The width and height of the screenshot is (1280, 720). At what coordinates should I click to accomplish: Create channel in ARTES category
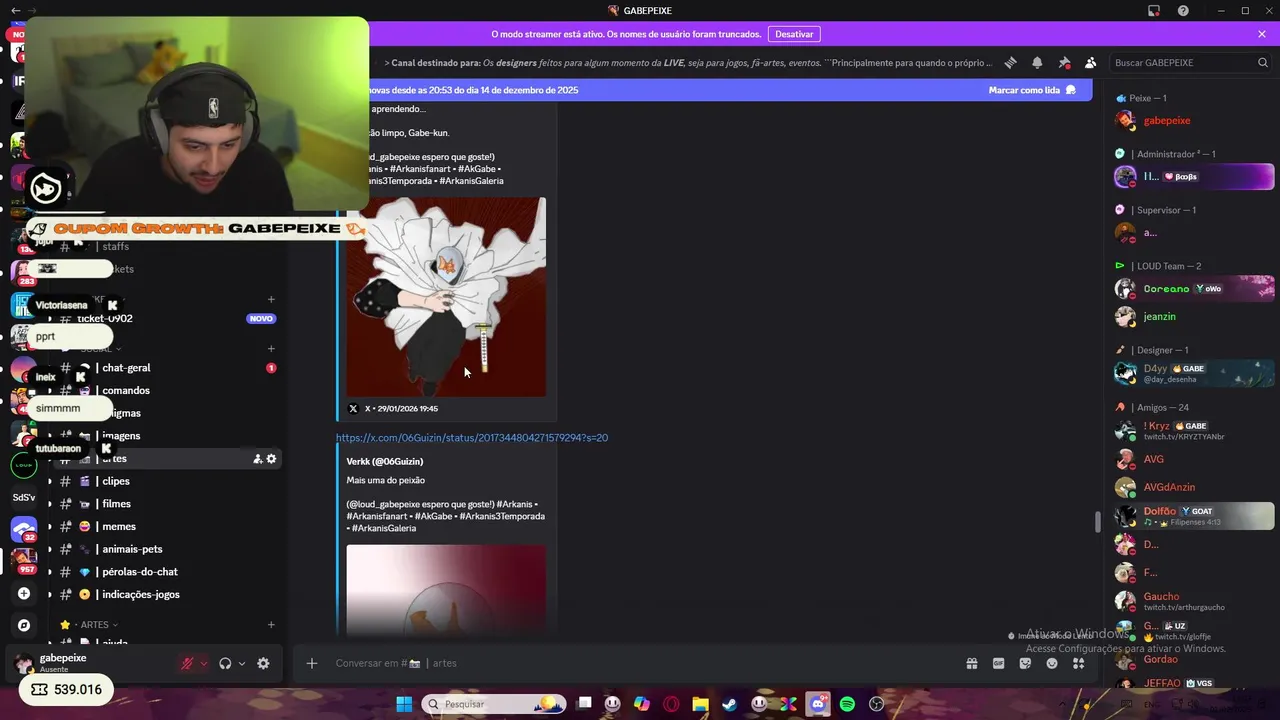tap(271, 625)
